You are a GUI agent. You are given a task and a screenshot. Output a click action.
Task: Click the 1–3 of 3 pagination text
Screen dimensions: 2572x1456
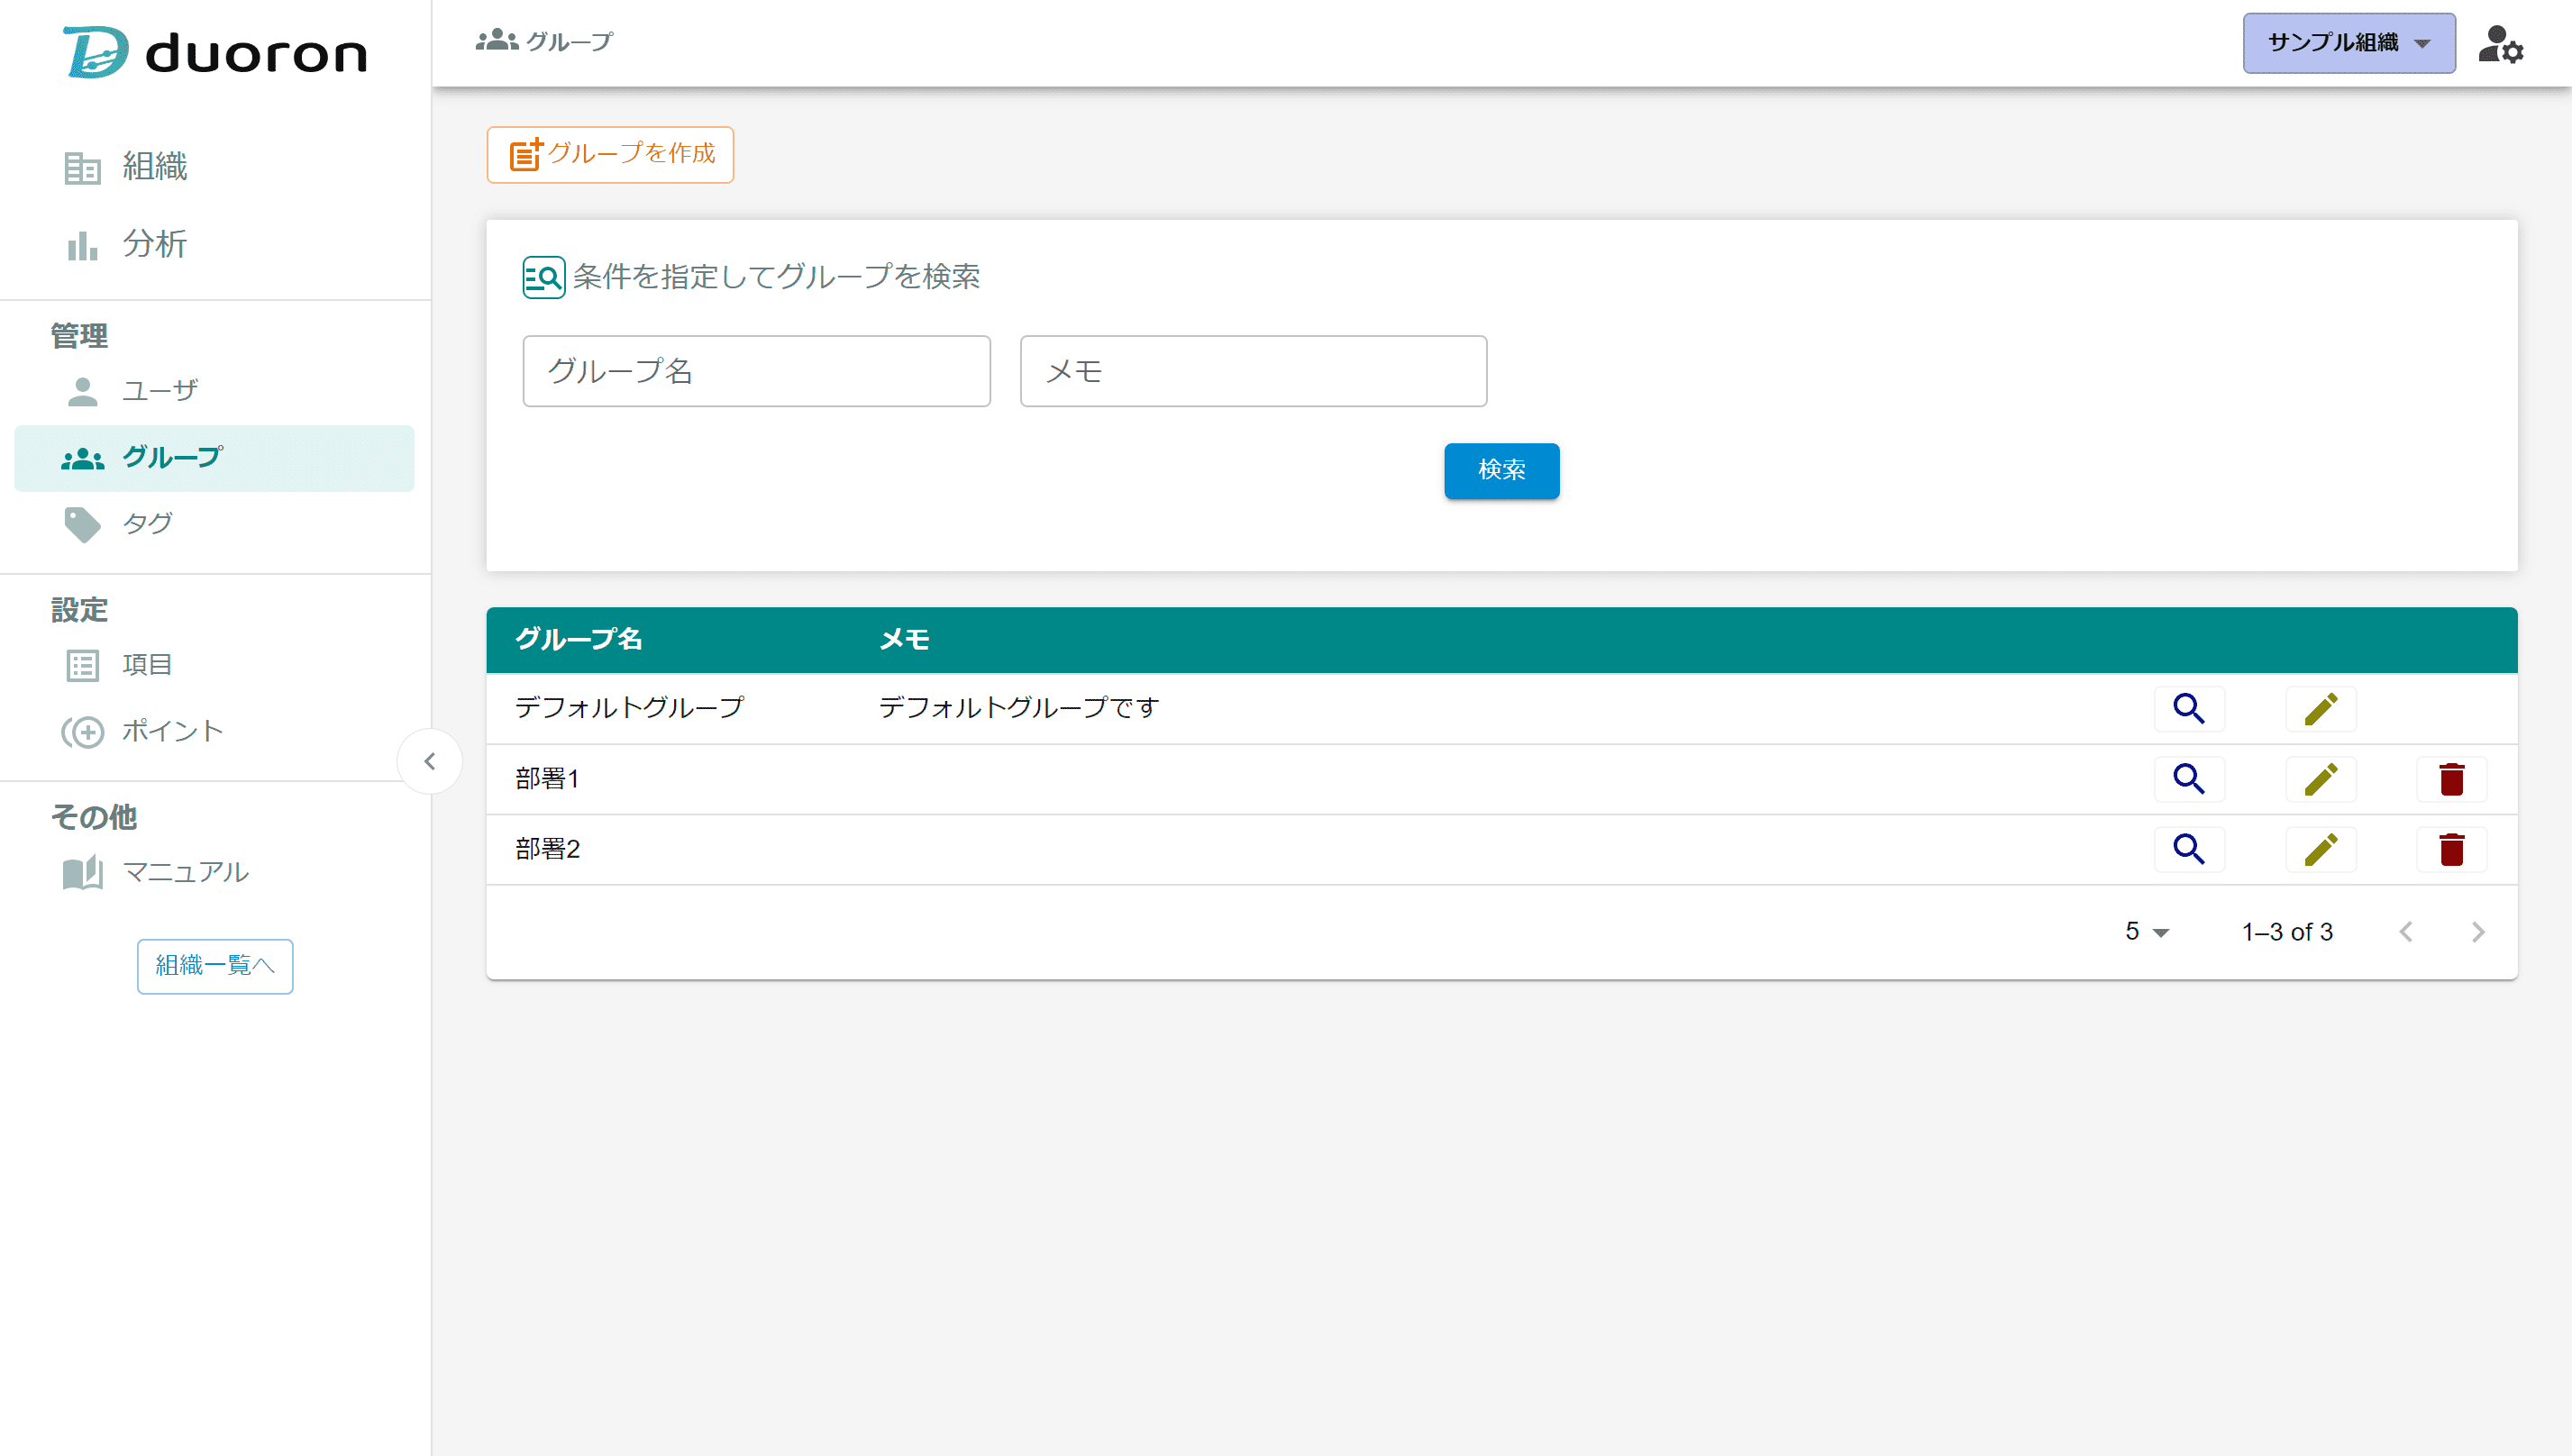coord(2287,932)
